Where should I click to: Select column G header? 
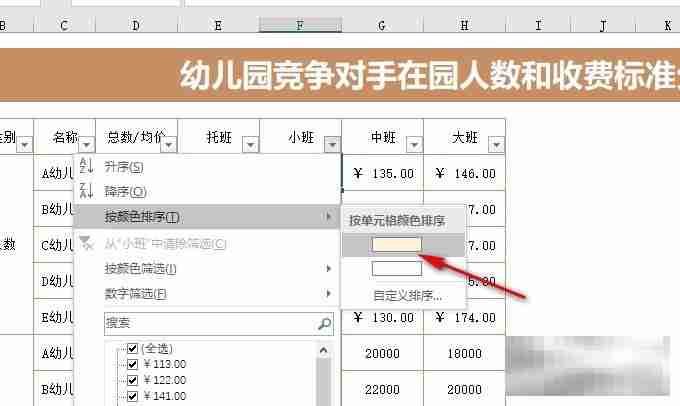[x=382, y=25]
